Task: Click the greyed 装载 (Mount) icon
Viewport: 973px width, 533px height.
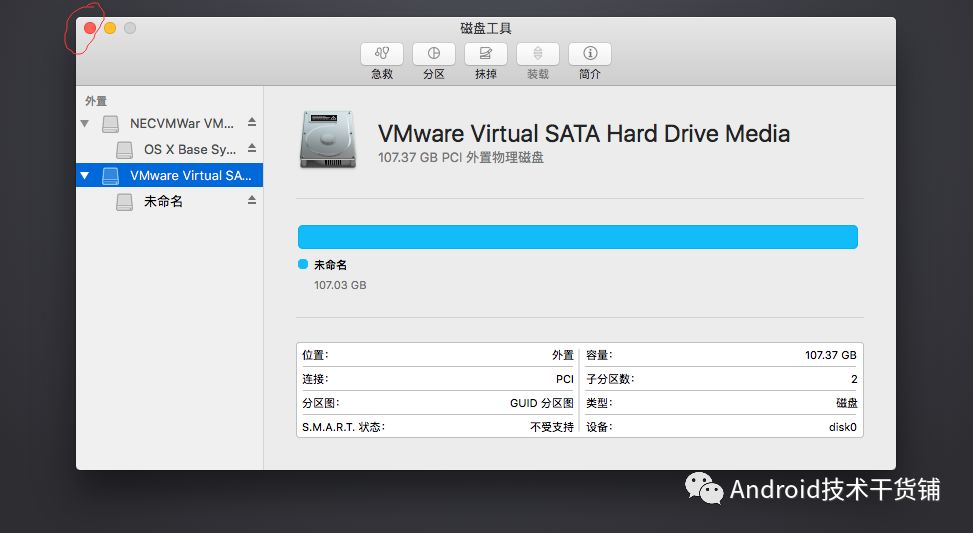Action: click(x=538, y=54)
